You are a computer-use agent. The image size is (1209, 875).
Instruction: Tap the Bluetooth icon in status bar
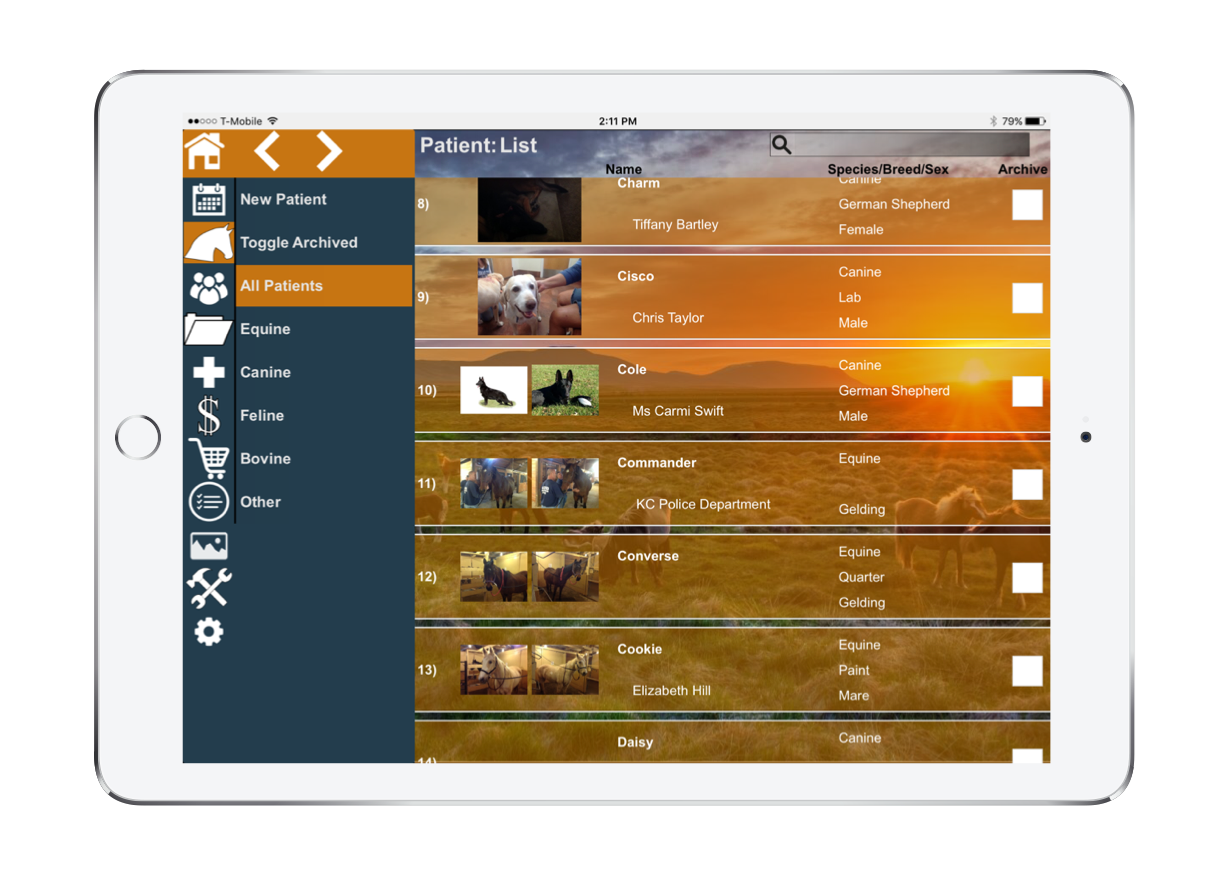pos(993,121)
